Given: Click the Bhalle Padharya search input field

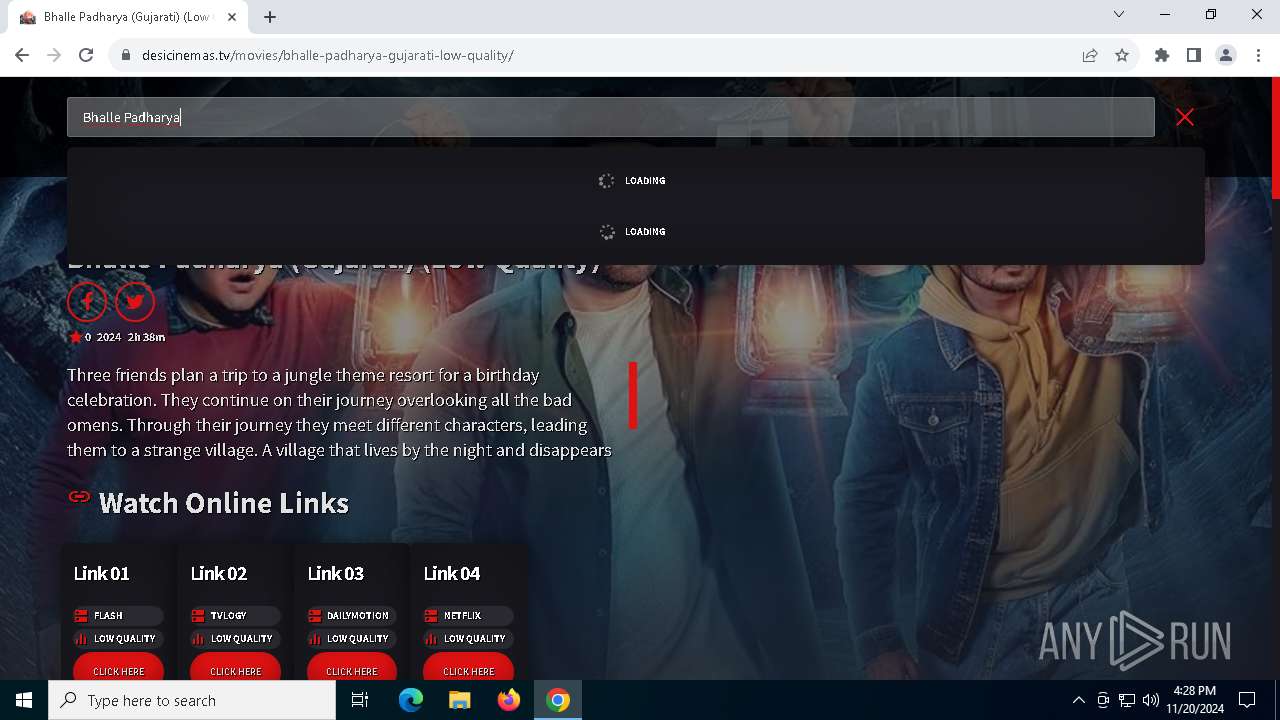Looking at the screenshot, I should [610, 117].
